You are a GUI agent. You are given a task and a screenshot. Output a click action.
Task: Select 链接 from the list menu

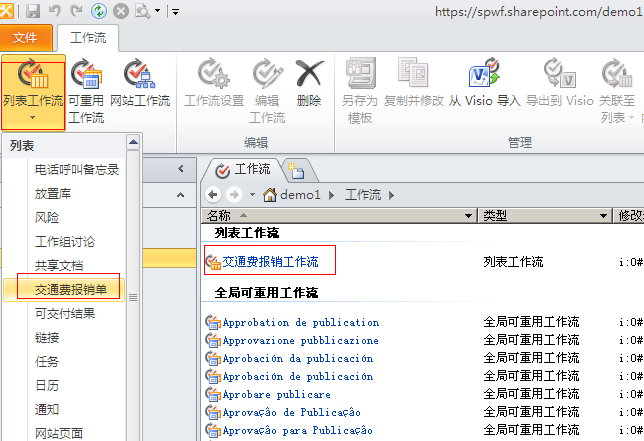click(x=64, y=338)
